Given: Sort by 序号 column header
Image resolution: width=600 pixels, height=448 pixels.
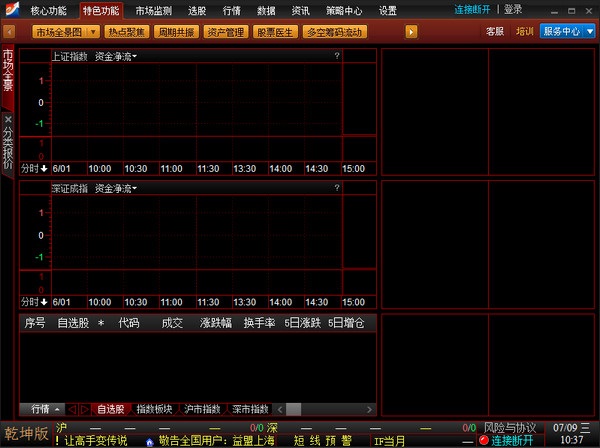Looking at the screenshot, I should (x=35, y=323).
